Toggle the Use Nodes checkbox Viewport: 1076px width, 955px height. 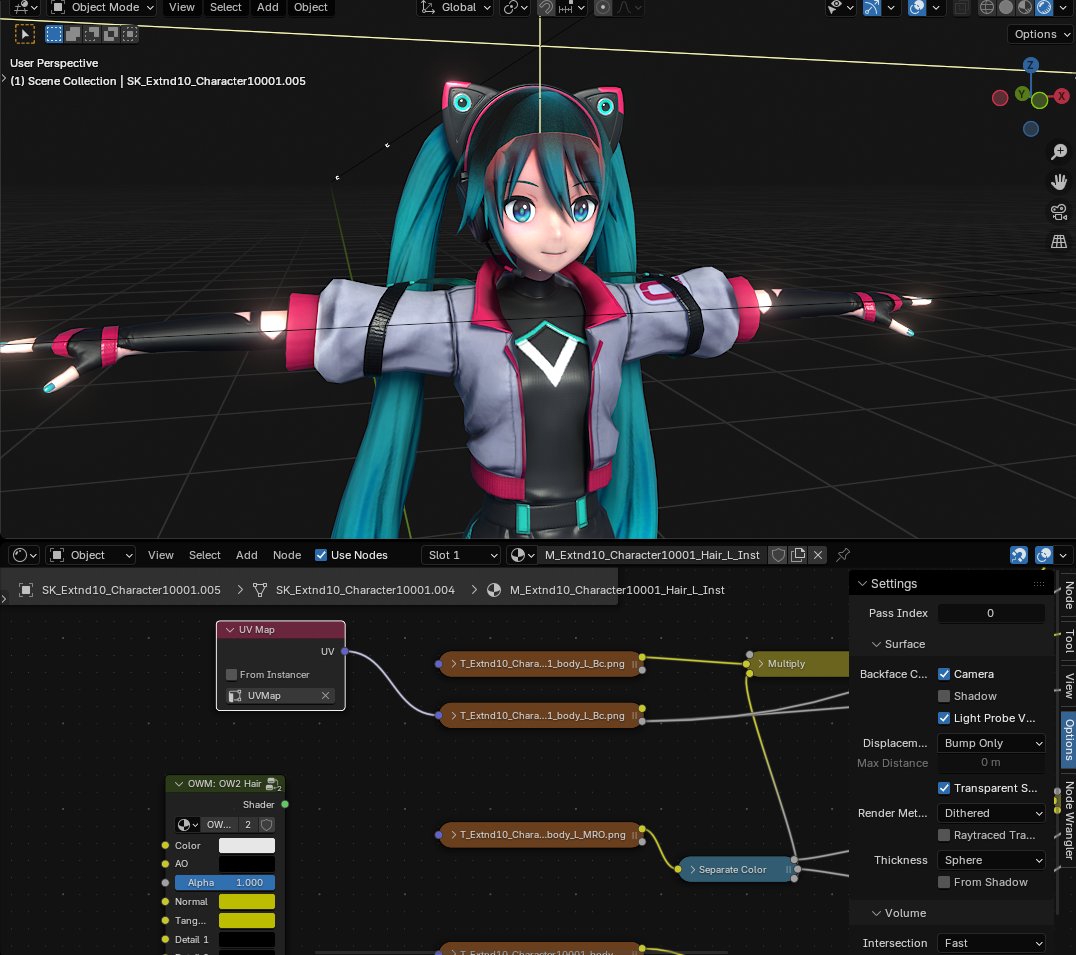click(x=321, y=555)
